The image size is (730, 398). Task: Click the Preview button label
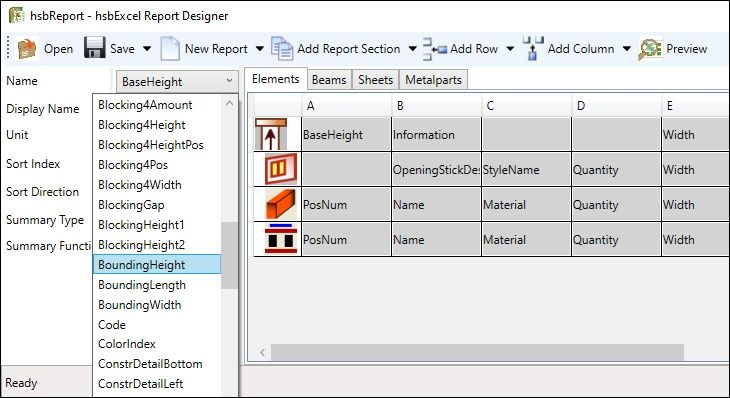(x=687, y=49)
